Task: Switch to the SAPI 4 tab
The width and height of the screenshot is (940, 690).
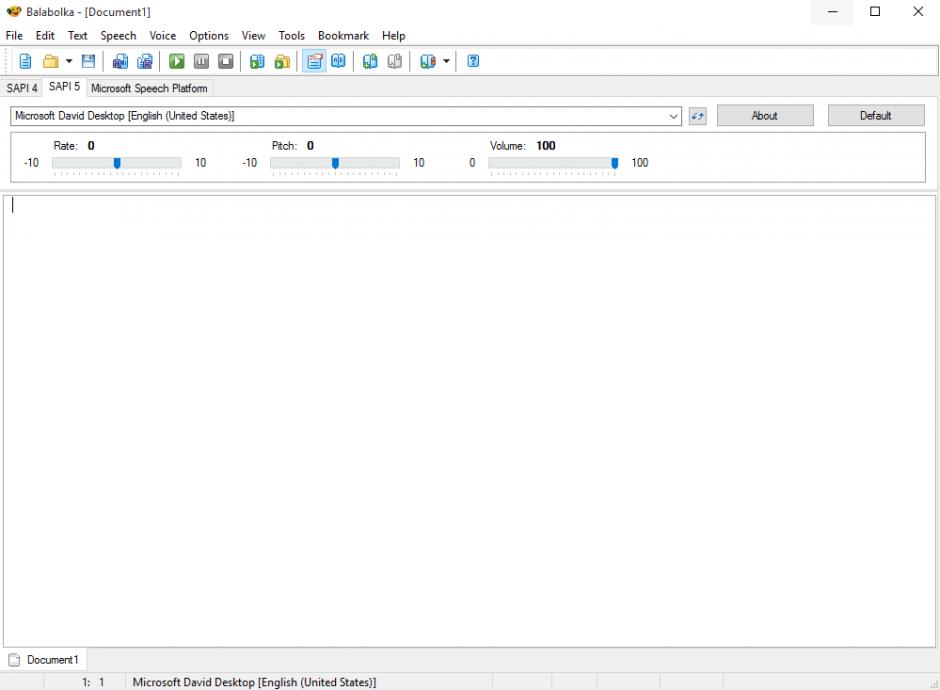Action: coord(22,88)
